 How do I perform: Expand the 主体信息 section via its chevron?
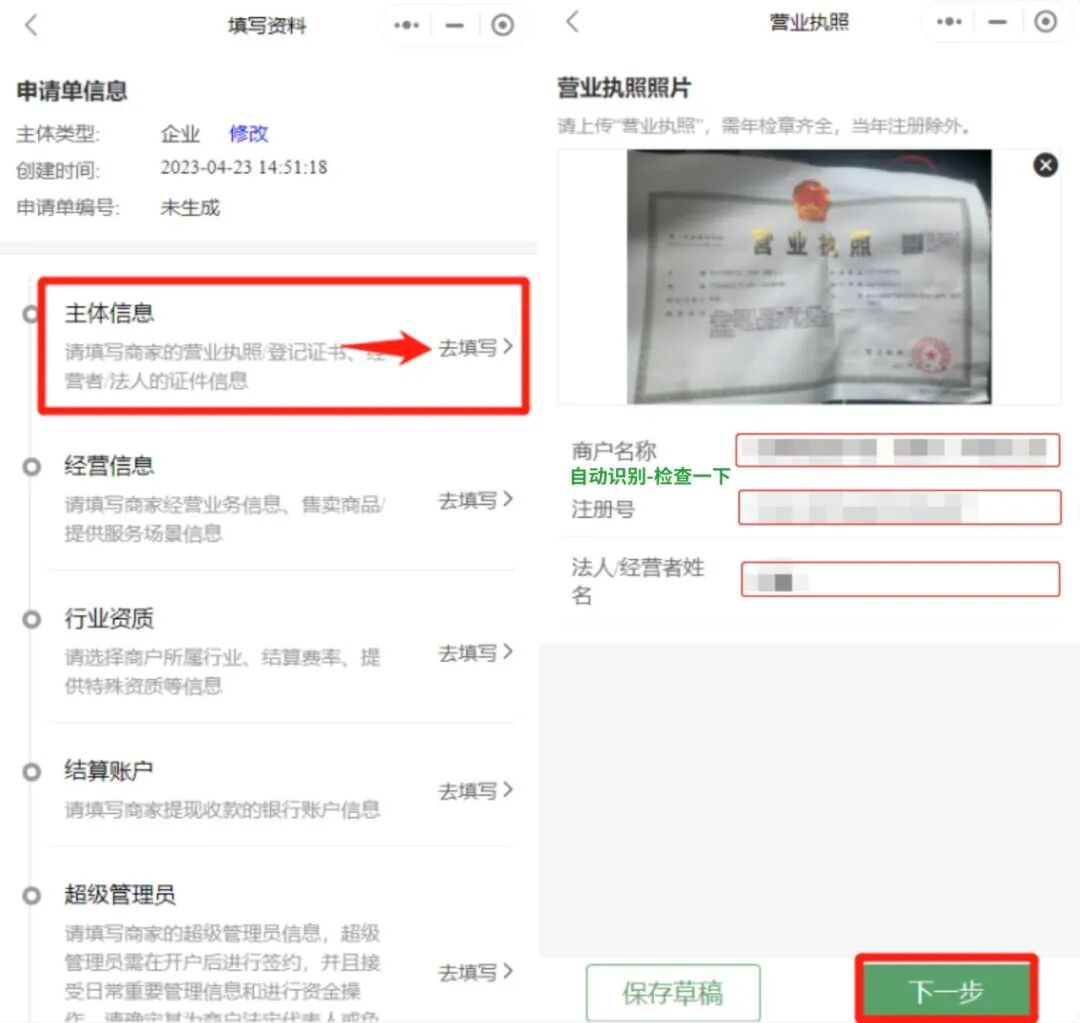coord(509,348)
